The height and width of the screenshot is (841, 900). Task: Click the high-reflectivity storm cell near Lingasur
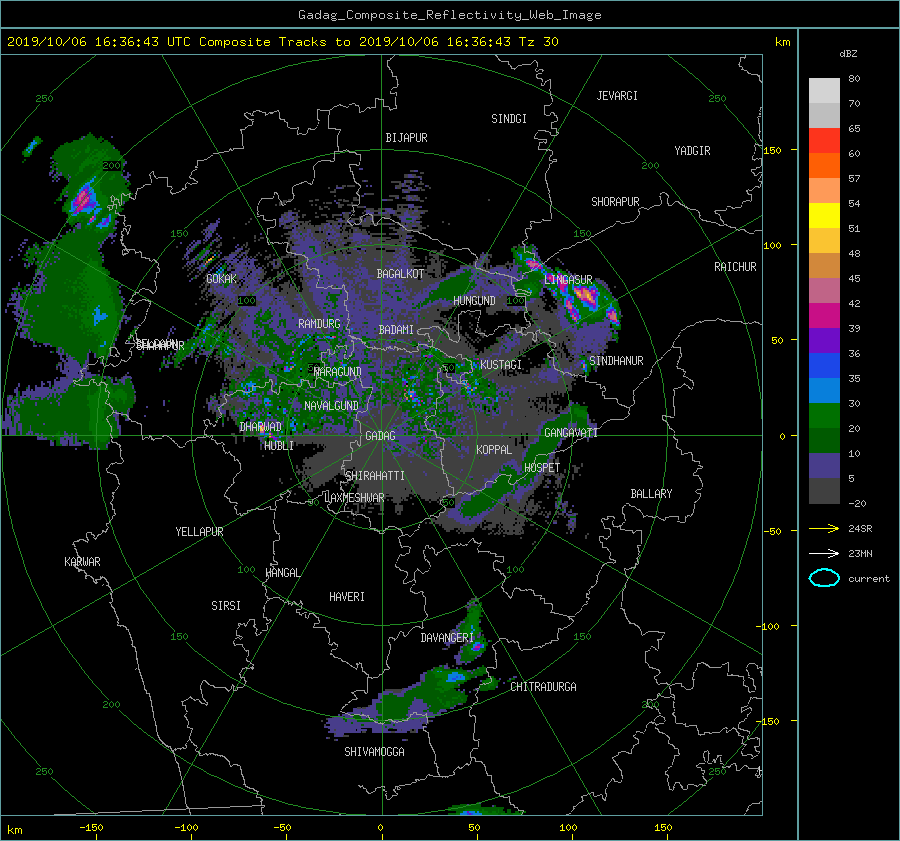[585, 296]
